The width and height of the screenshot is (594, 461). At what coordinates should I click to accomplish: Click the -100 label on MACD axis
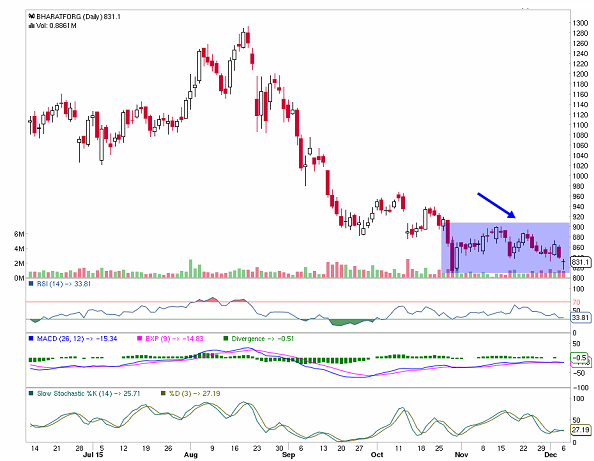580,388
